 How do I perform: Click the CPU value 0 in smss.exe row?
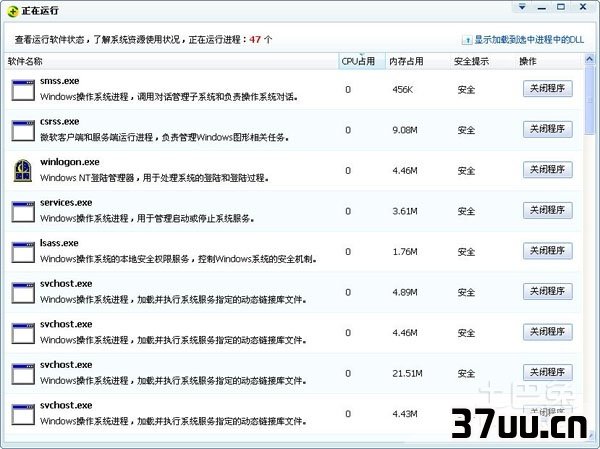click(348, 90)
